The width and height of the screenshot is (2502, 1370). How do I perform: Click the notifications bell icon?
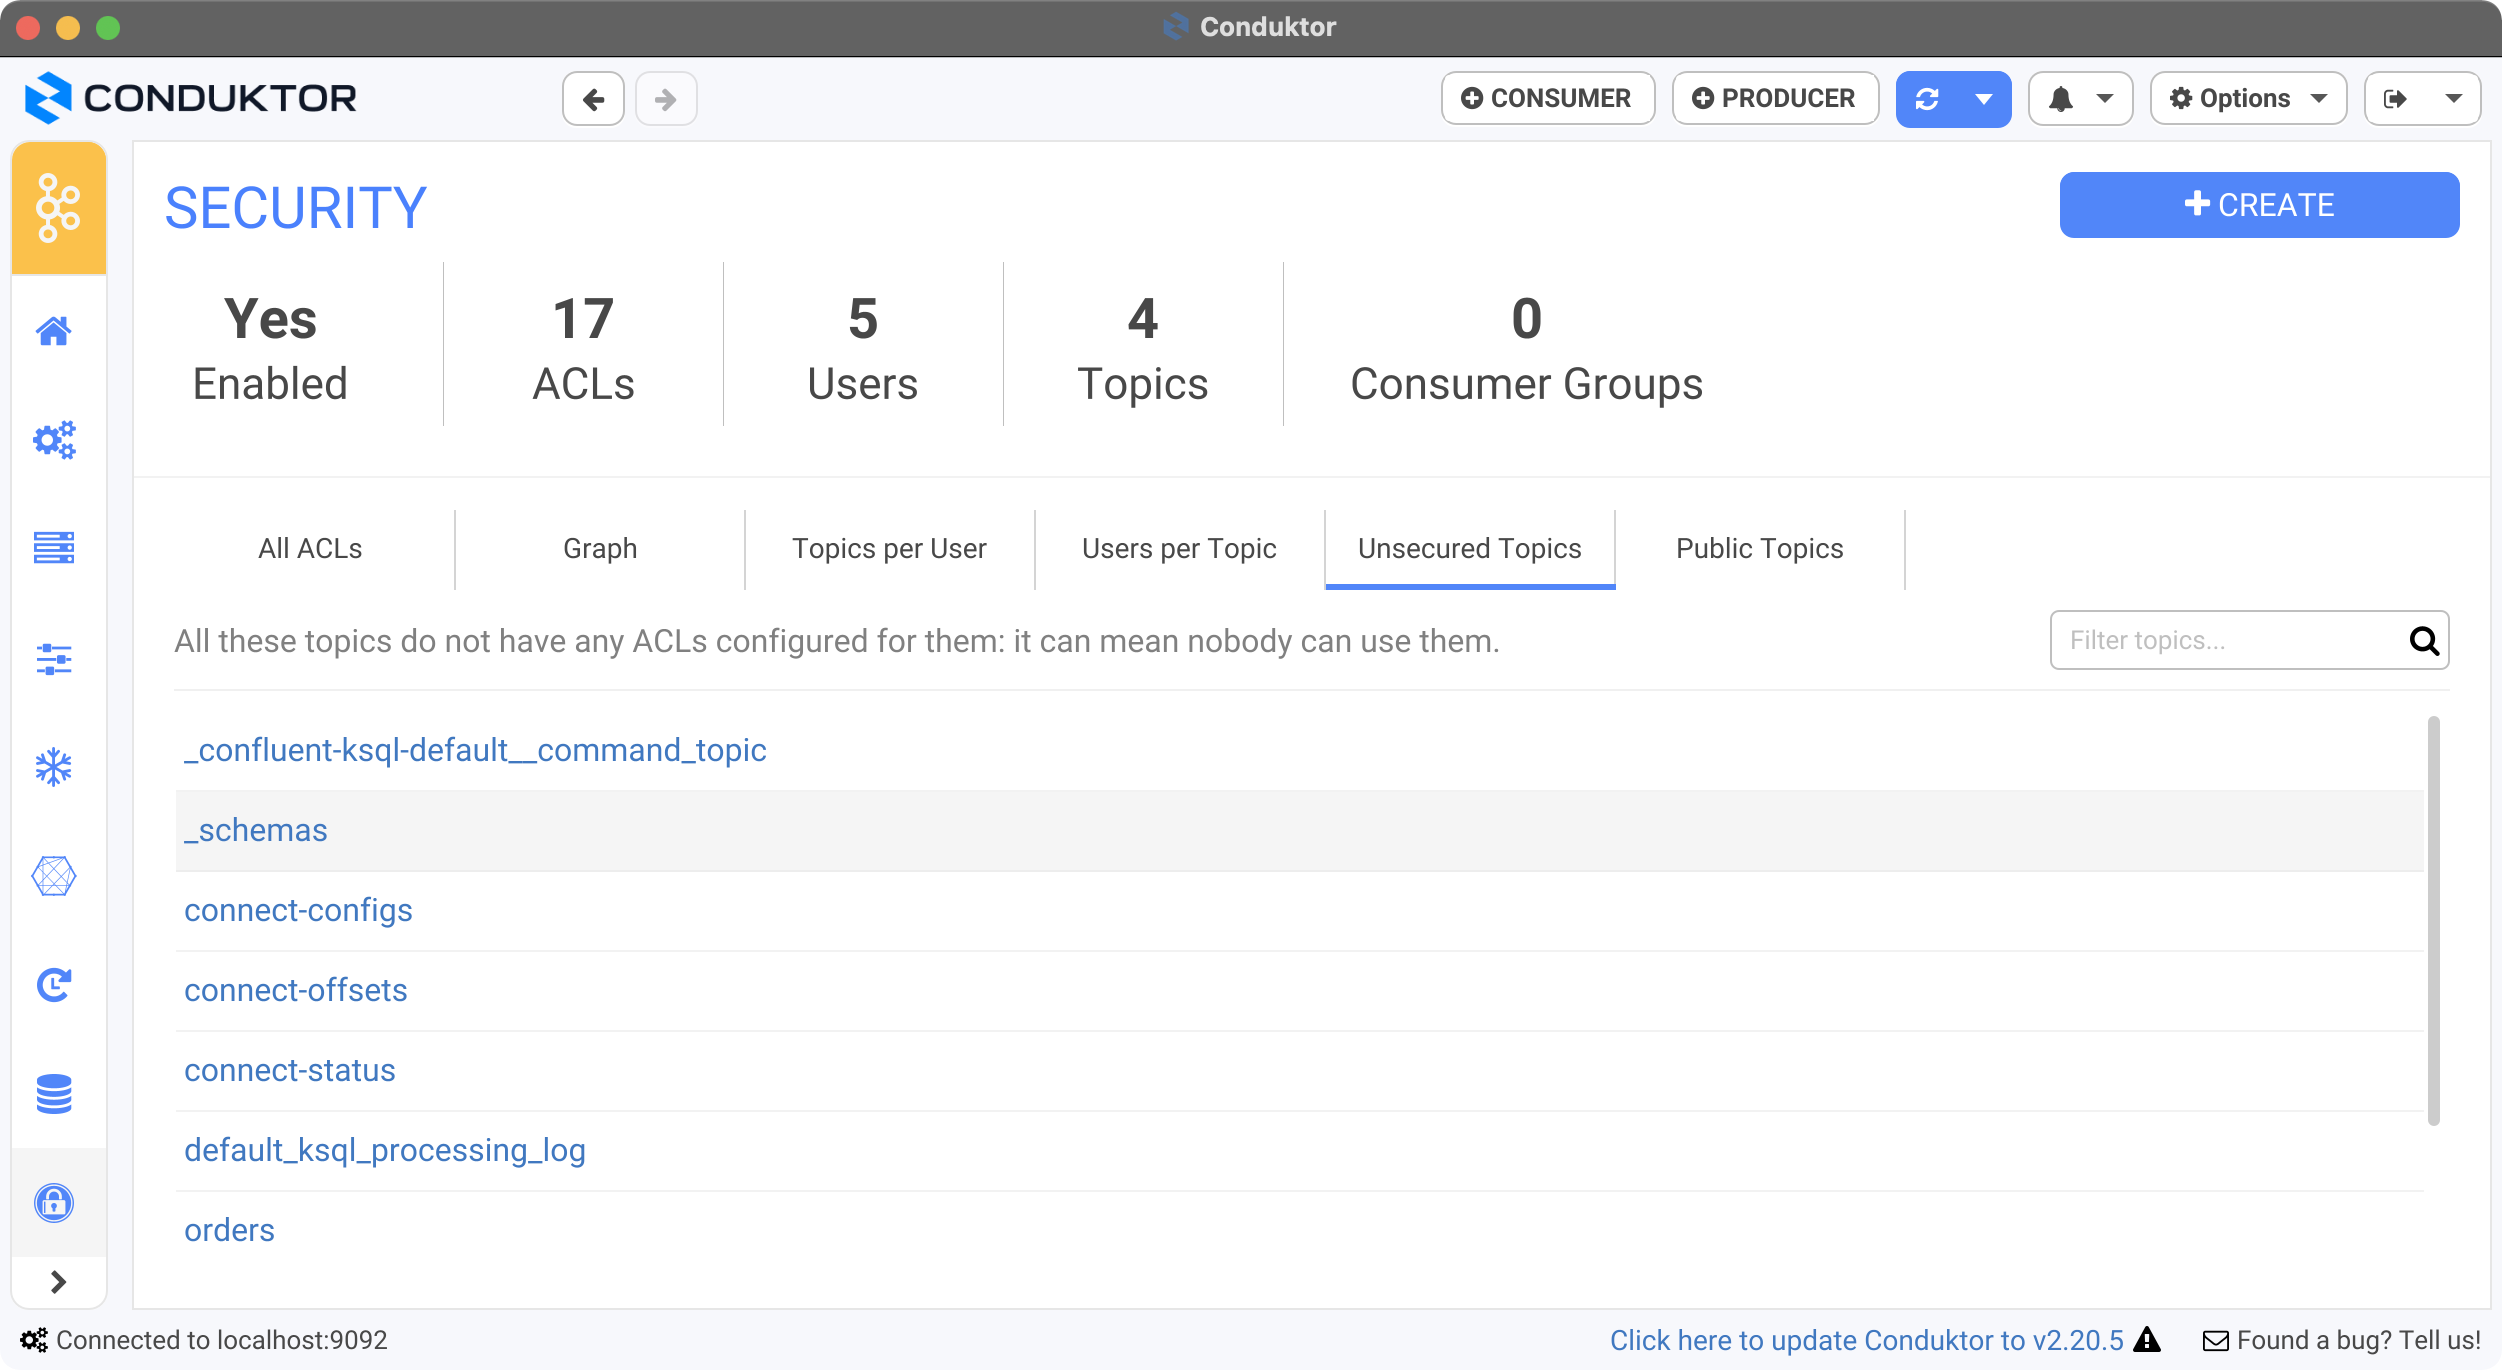2061,99
